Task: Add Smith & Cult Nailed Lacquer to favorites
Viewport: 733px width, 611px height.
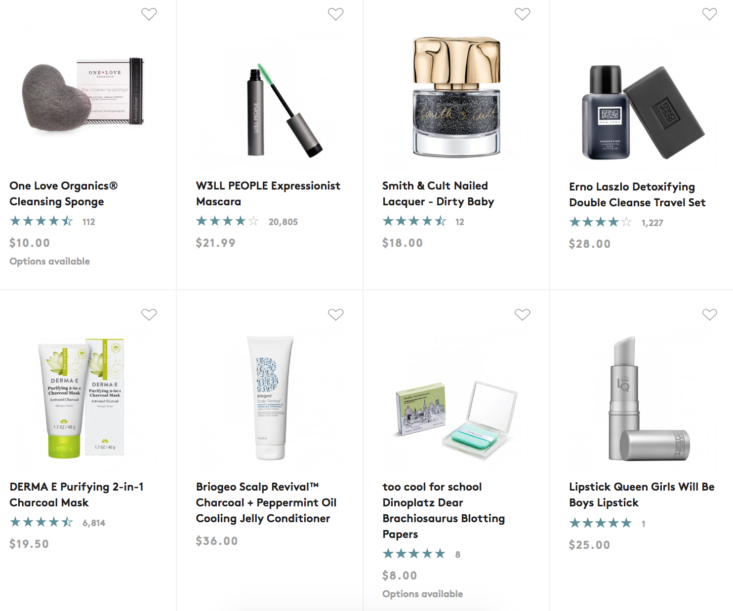Action: click(522, 14)
